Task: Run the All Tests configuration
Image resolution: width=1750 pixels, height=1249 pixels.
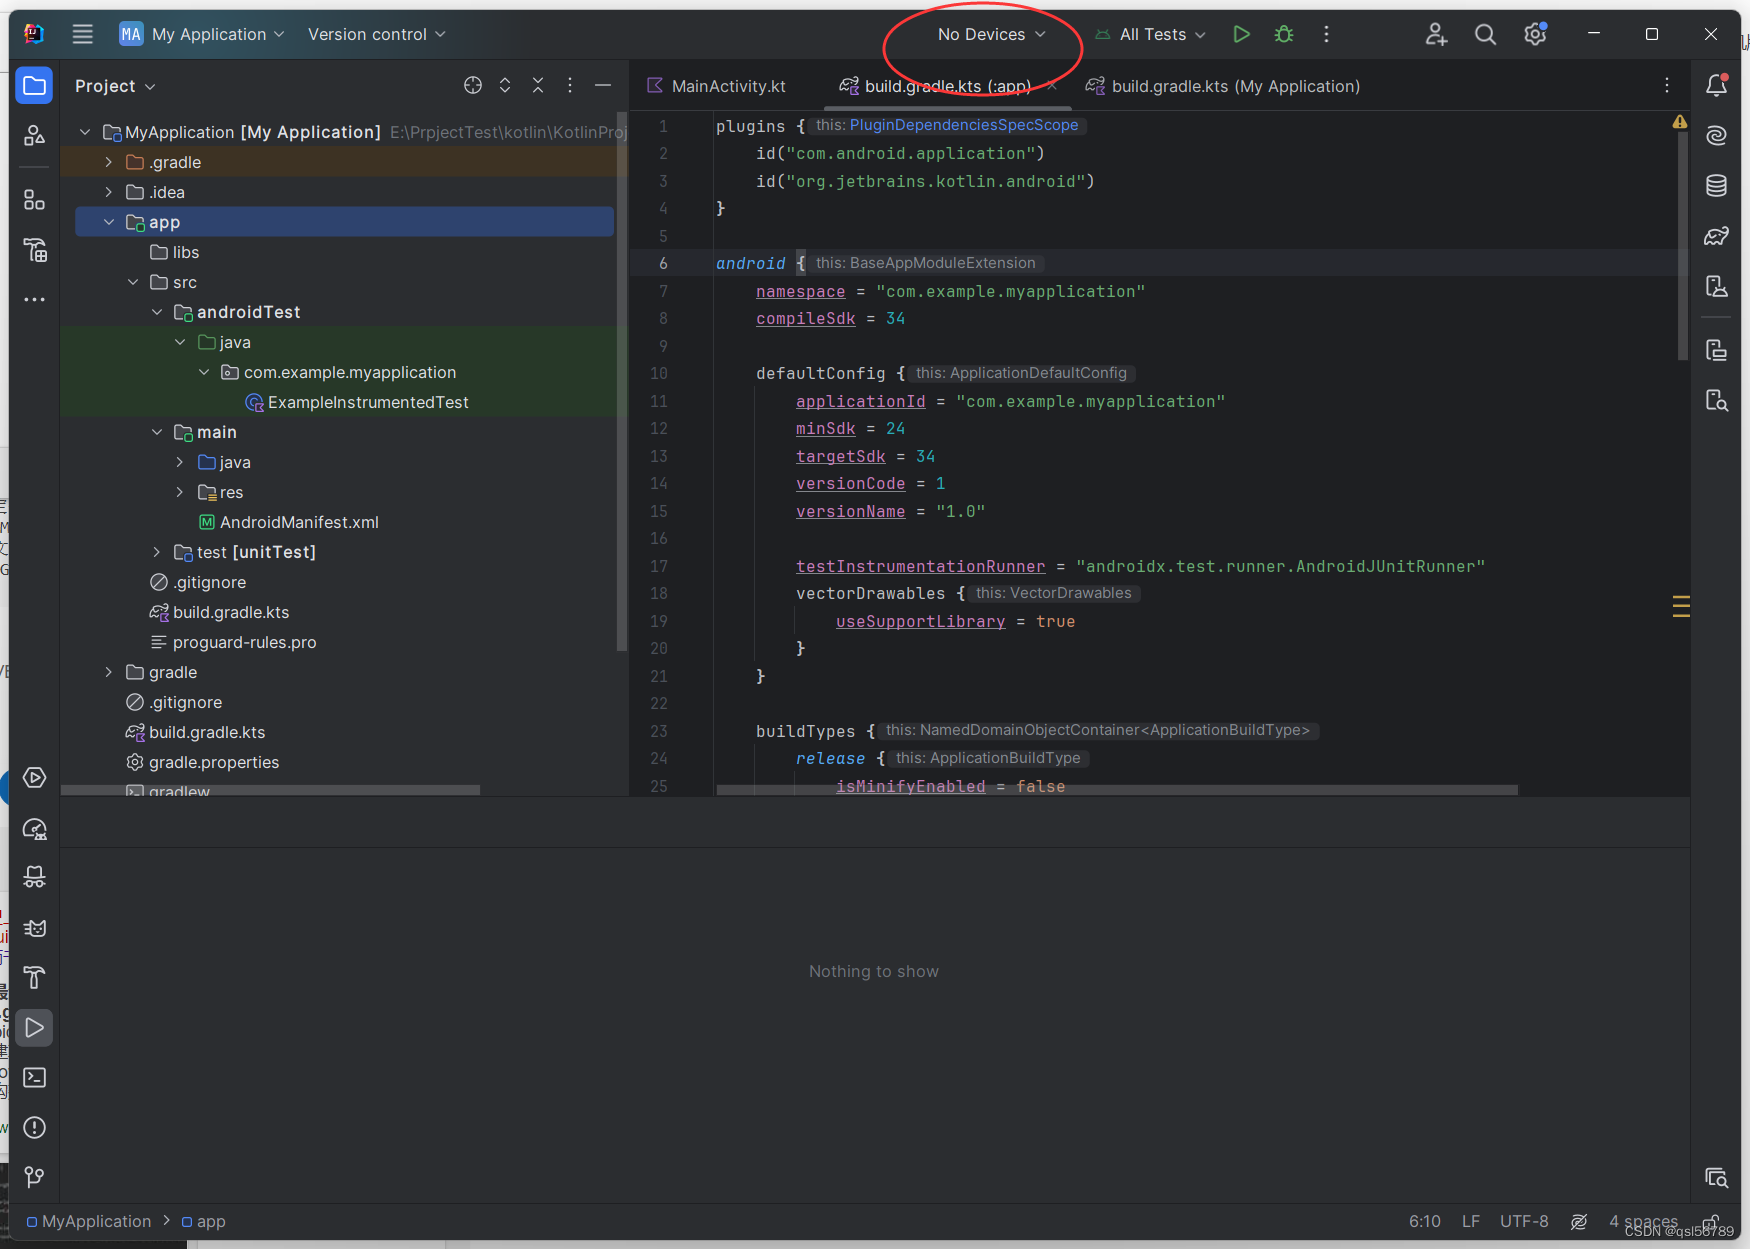Action: 1241,34
